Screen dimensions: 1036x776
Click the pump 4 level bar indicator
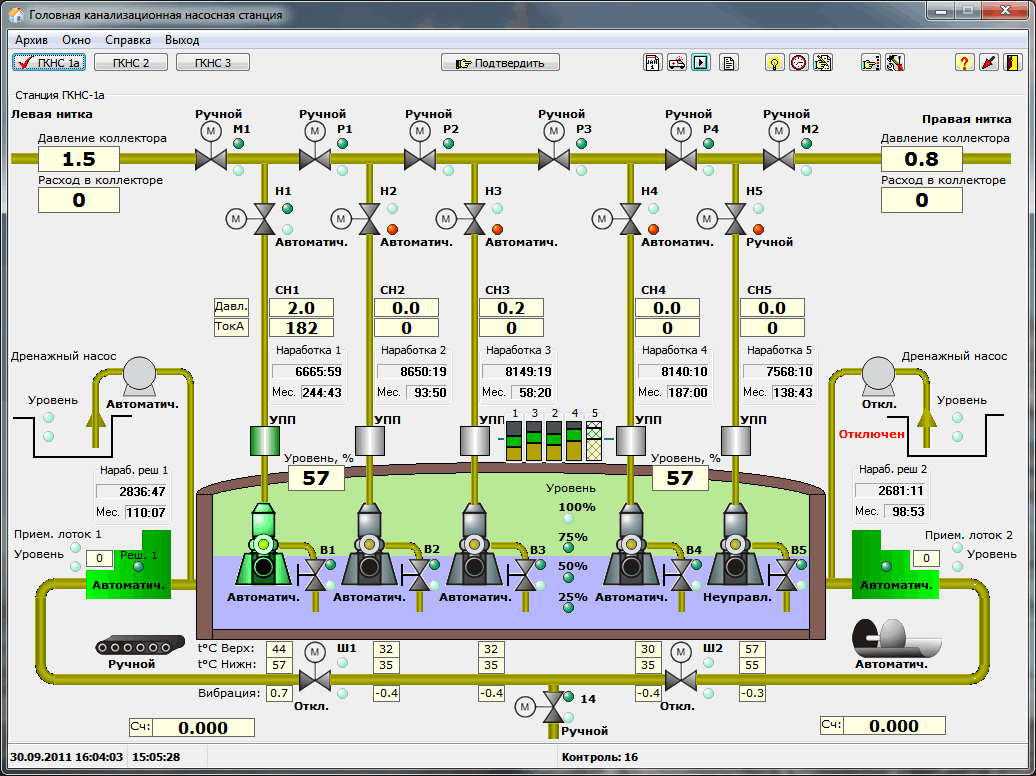[574, 441]
